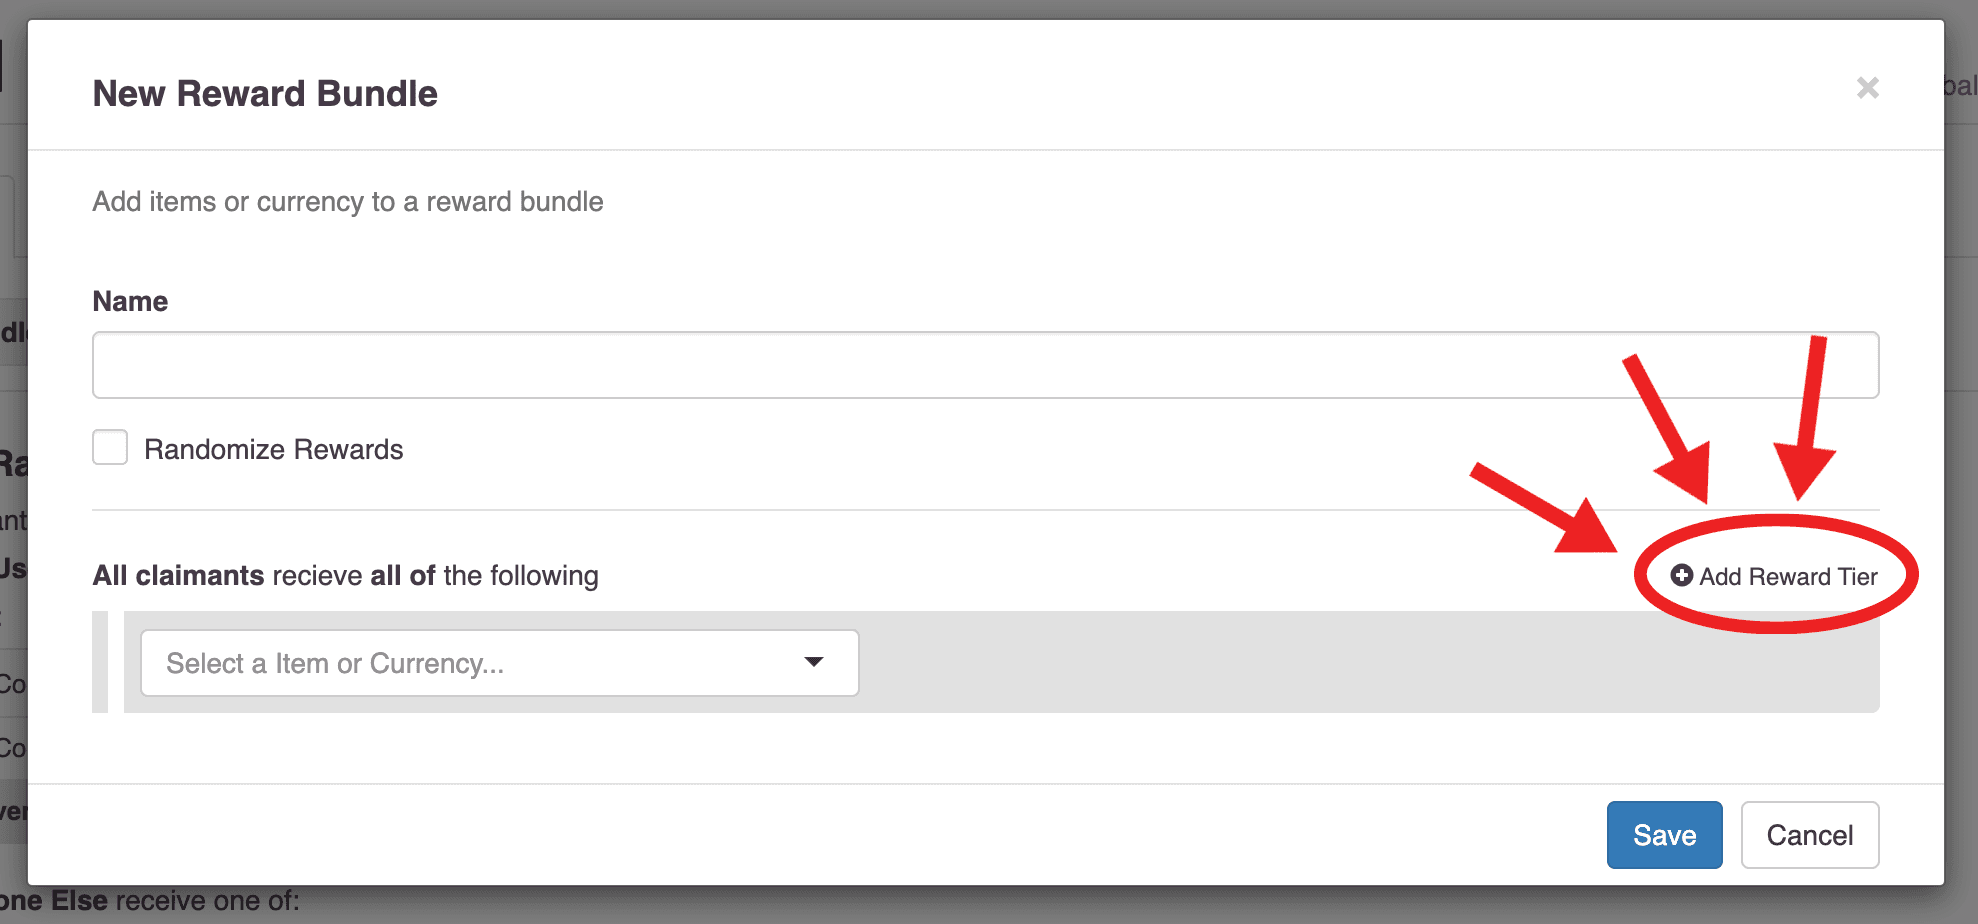Save the new reward bundle
Viewport: 1978px width, 924px height.
coord(1664,835)
